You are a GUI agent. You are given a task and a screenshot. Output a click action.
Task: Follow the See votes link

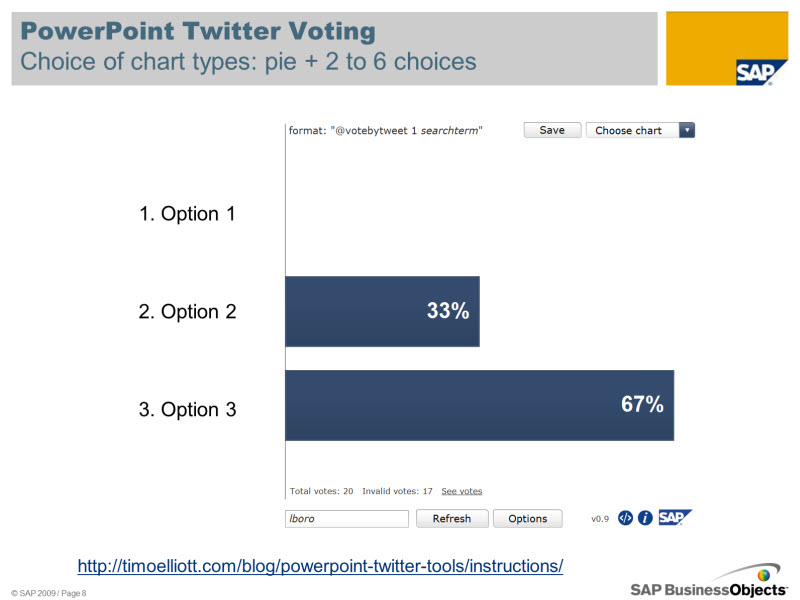(x=462, y=491)
